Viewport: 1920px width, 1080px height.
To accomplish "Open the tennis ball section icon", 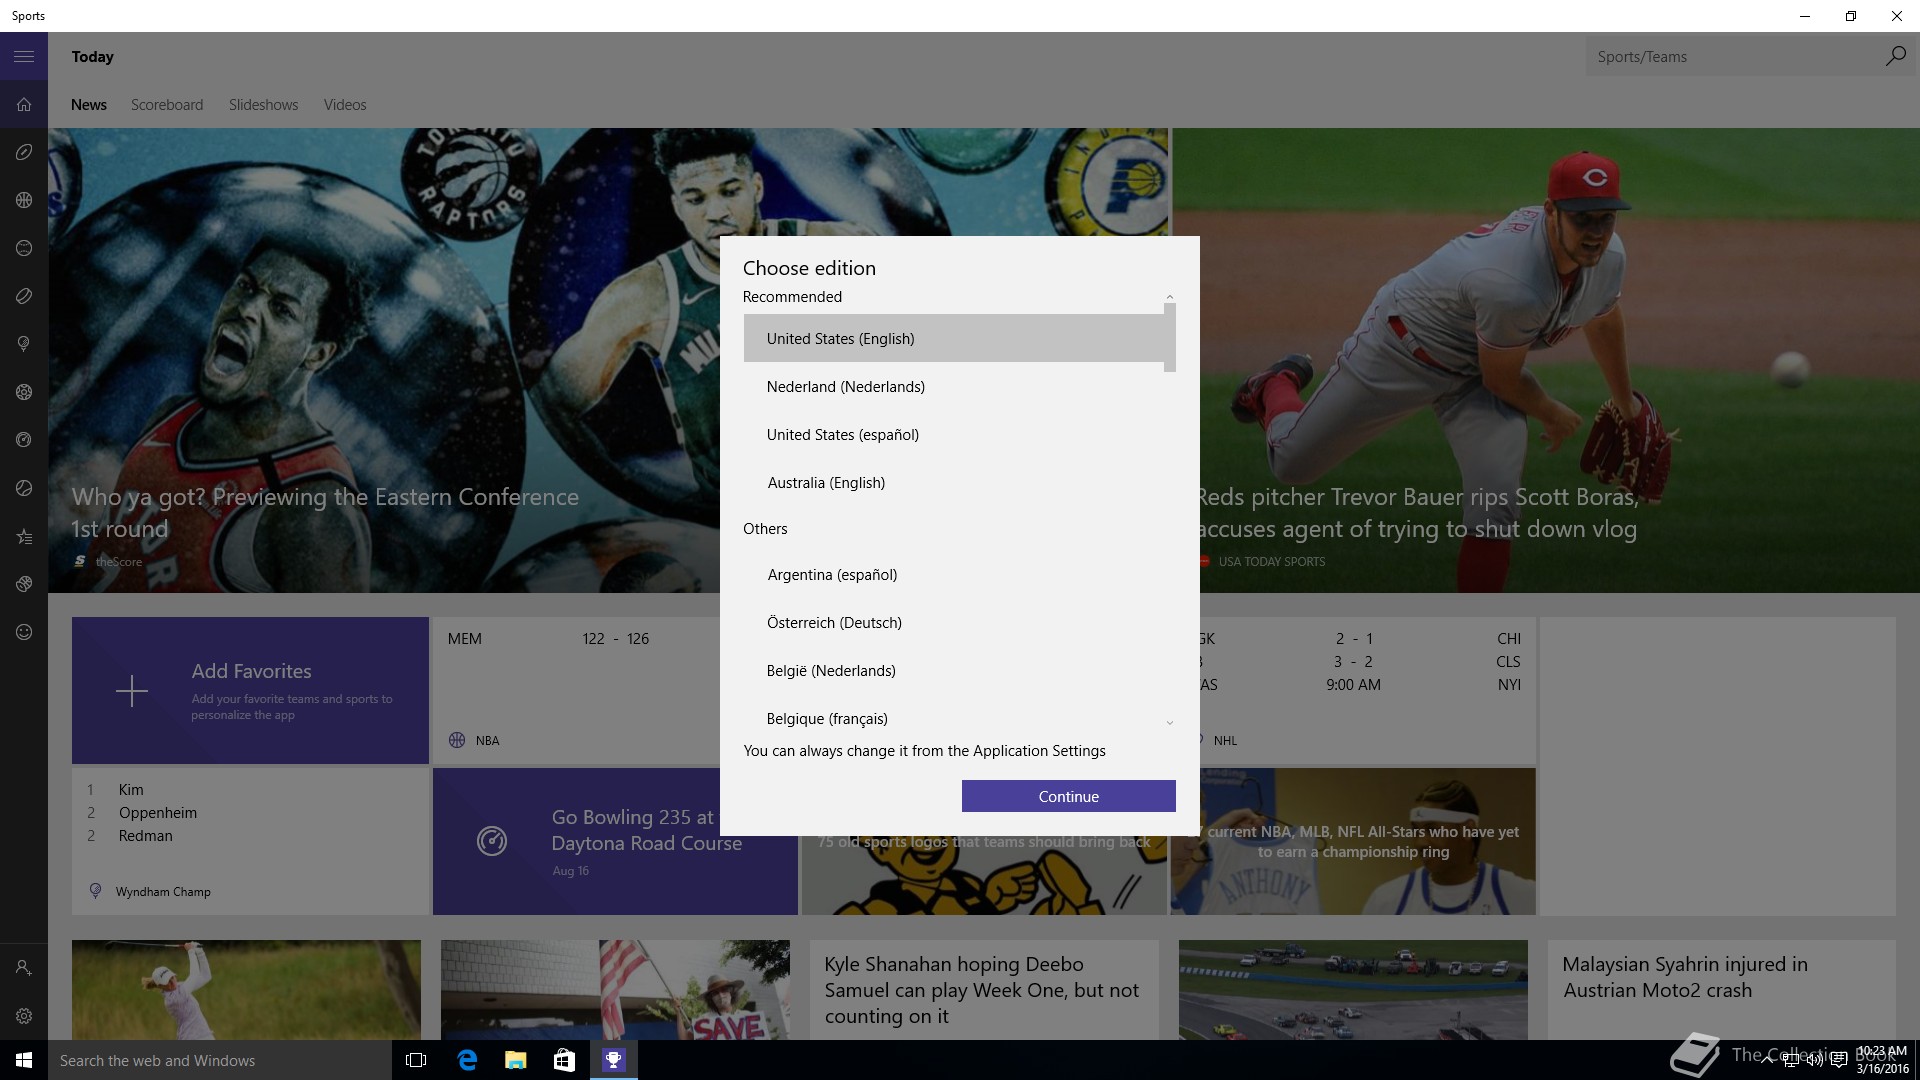I will (x=24, y=488).
